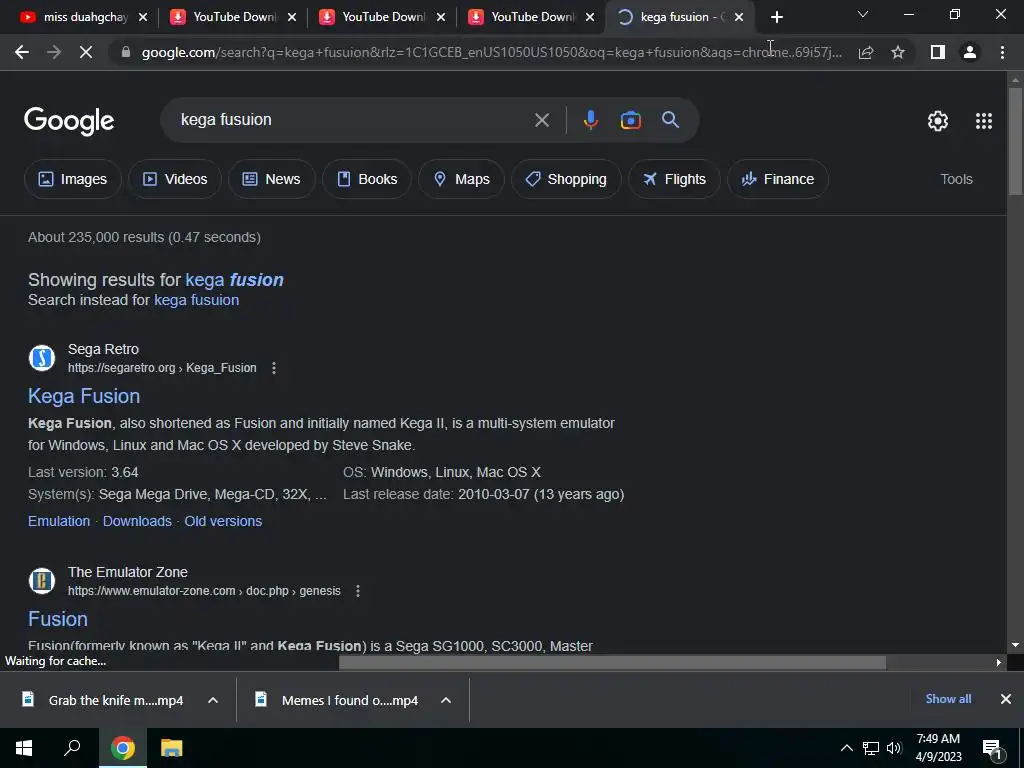
Task: Open the Google apps grid
Action: [984, 121]
